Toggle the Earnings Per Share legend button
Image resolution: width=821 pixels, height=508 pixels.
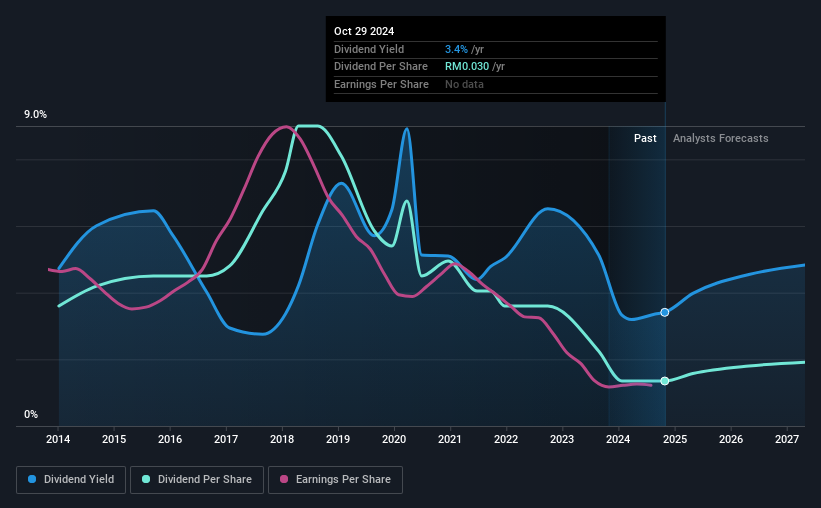point(335,480)
